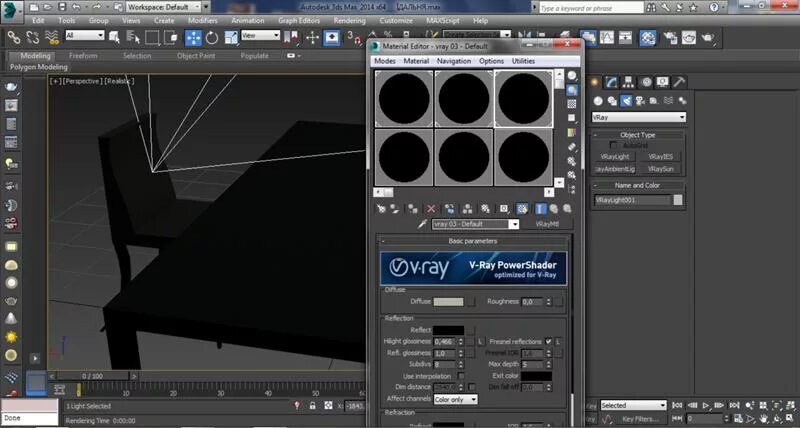The width and height of the screenshot is (800, 428).
Task: Activate the Select and Rotate tool
Action: point(212,37)
